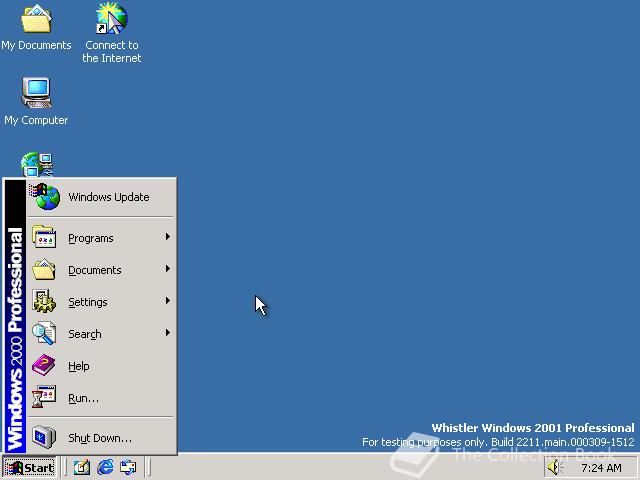Click the Shut Down monitor icon
The height and width of the screenshot is (480, 640).
click(44, 437)
